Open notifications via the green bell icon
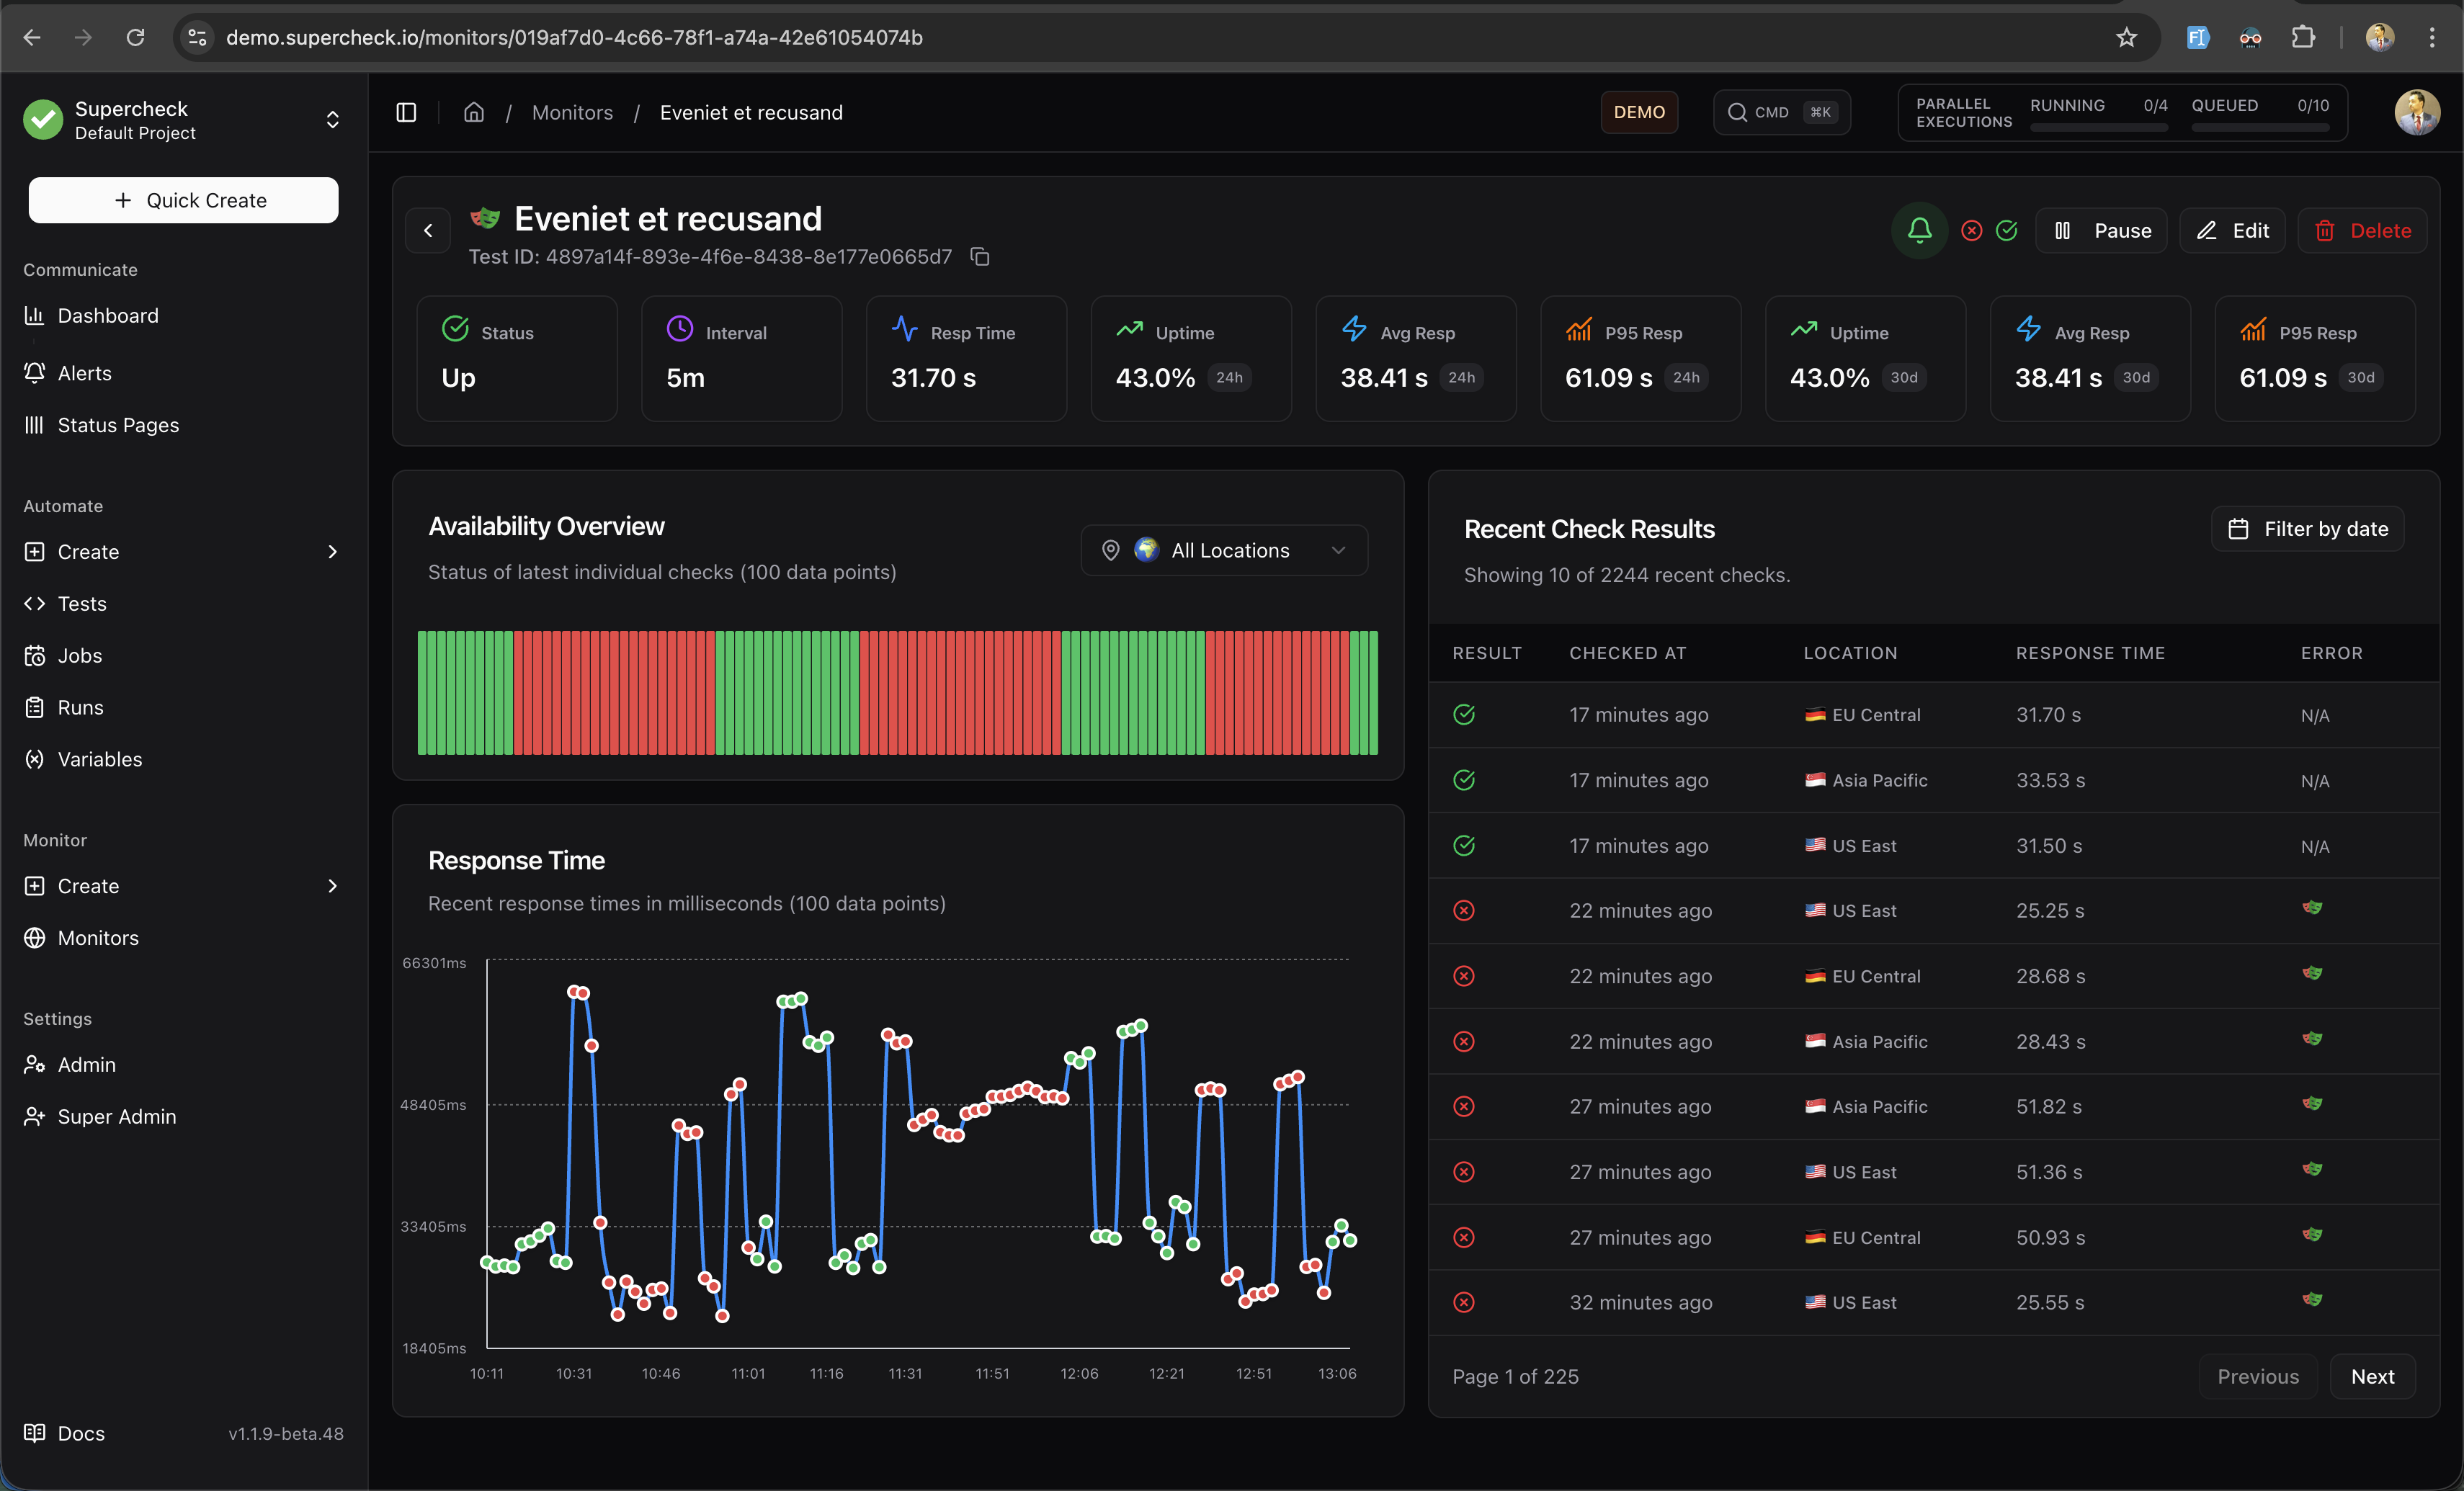This screenshot has width=2464, height=1491. click(1919, 230)
